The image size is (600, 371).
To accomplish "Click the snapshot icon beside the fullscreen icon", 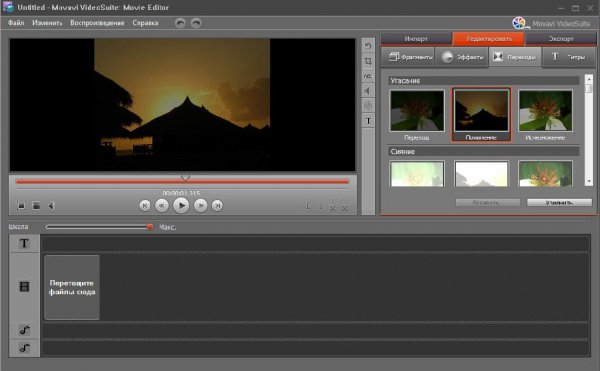I will click(36, 206).
